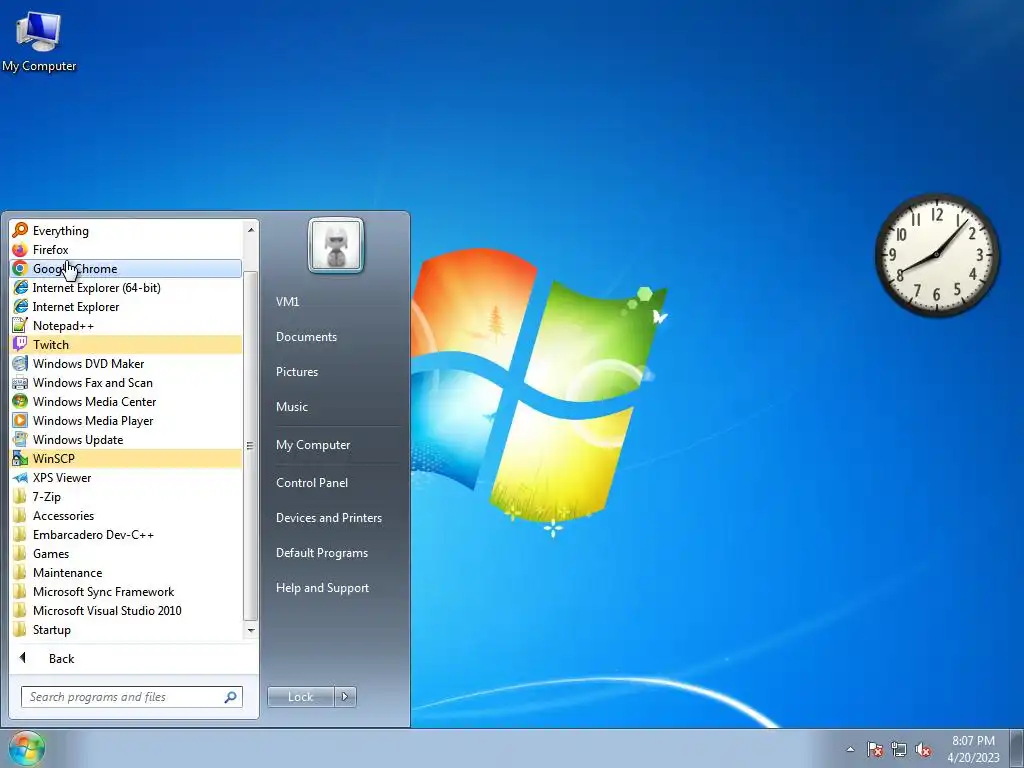Screen dimensions: 1024x768
Task: Expand the Startup folder
Action: point(126,630)
